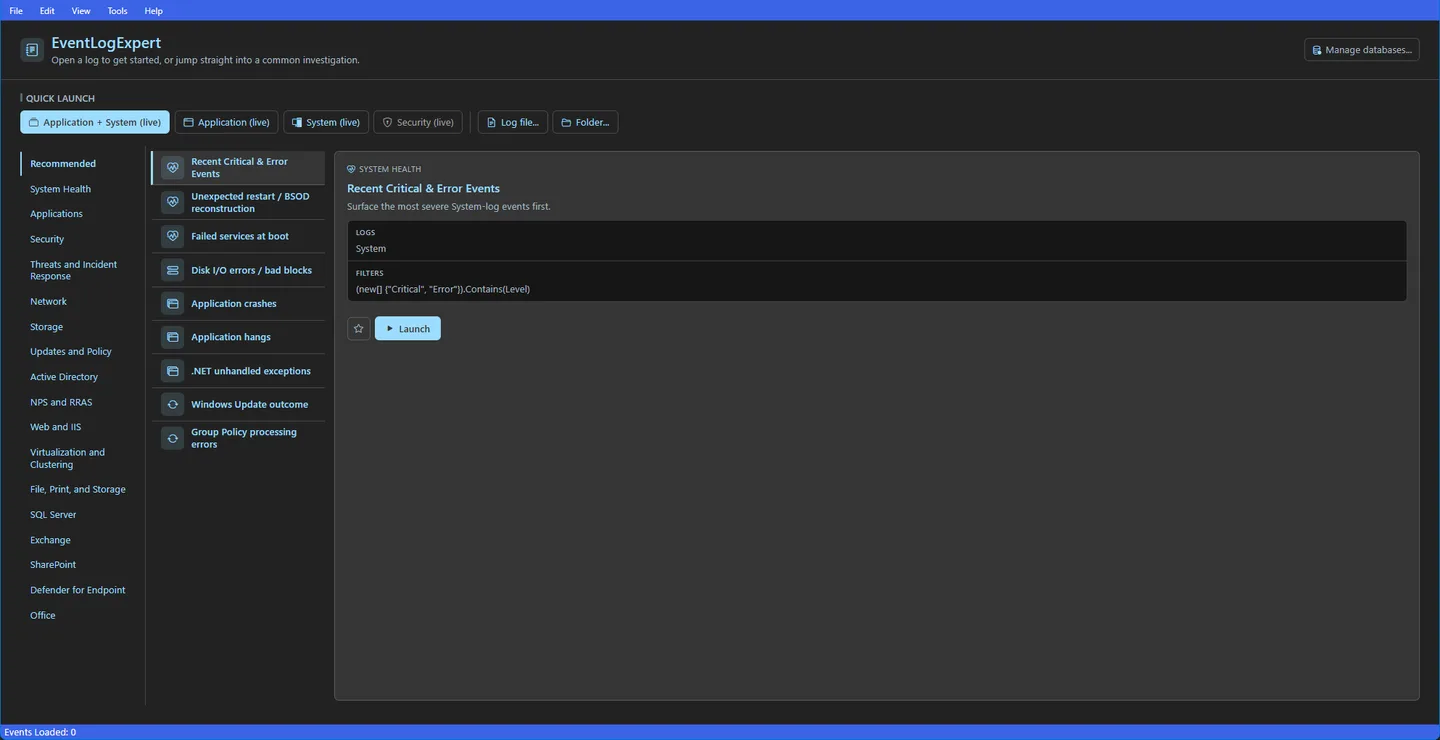Click the Folder... button

(585, 122)
